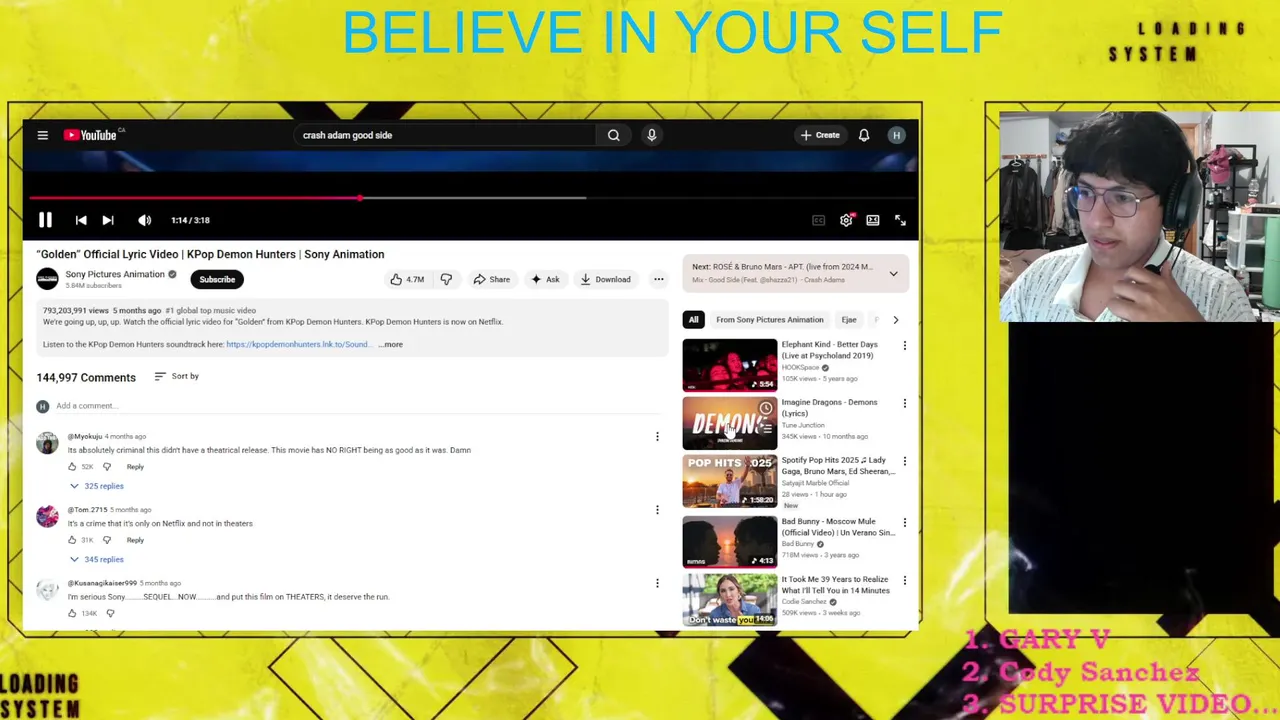The height and width of the screenshot is (720, 1280).
Task: Select the All filter chip
Action: click(693, 320)
